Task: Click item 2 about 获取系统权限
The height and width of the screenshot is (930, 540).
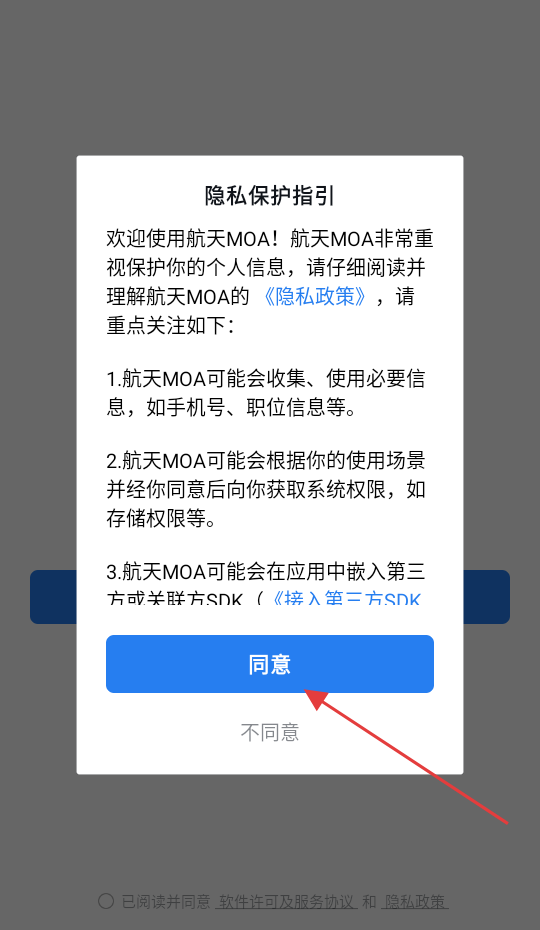Action: click(x=266, y=489)
